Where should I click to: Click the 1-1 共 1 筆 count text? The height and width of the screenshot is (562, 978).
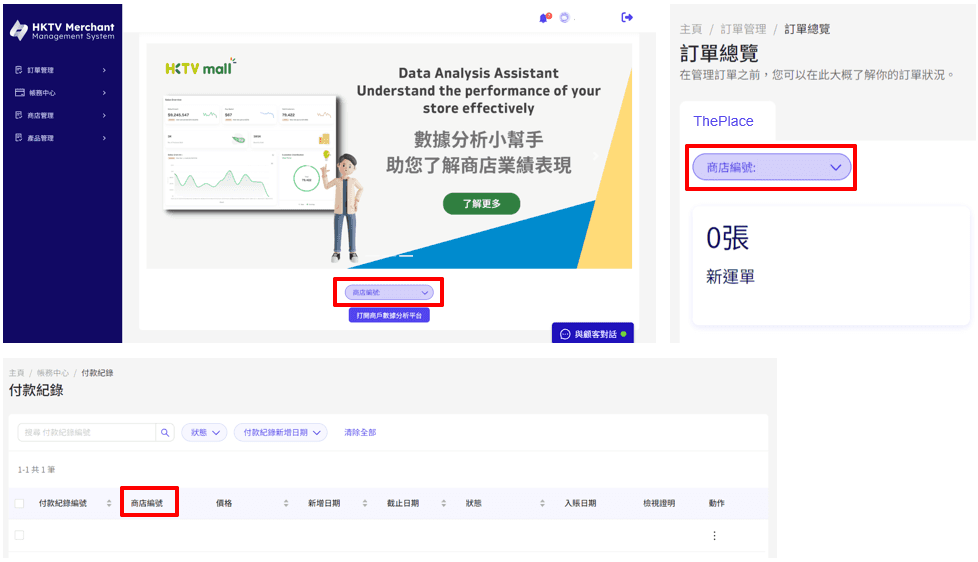(x=36, y=470)
